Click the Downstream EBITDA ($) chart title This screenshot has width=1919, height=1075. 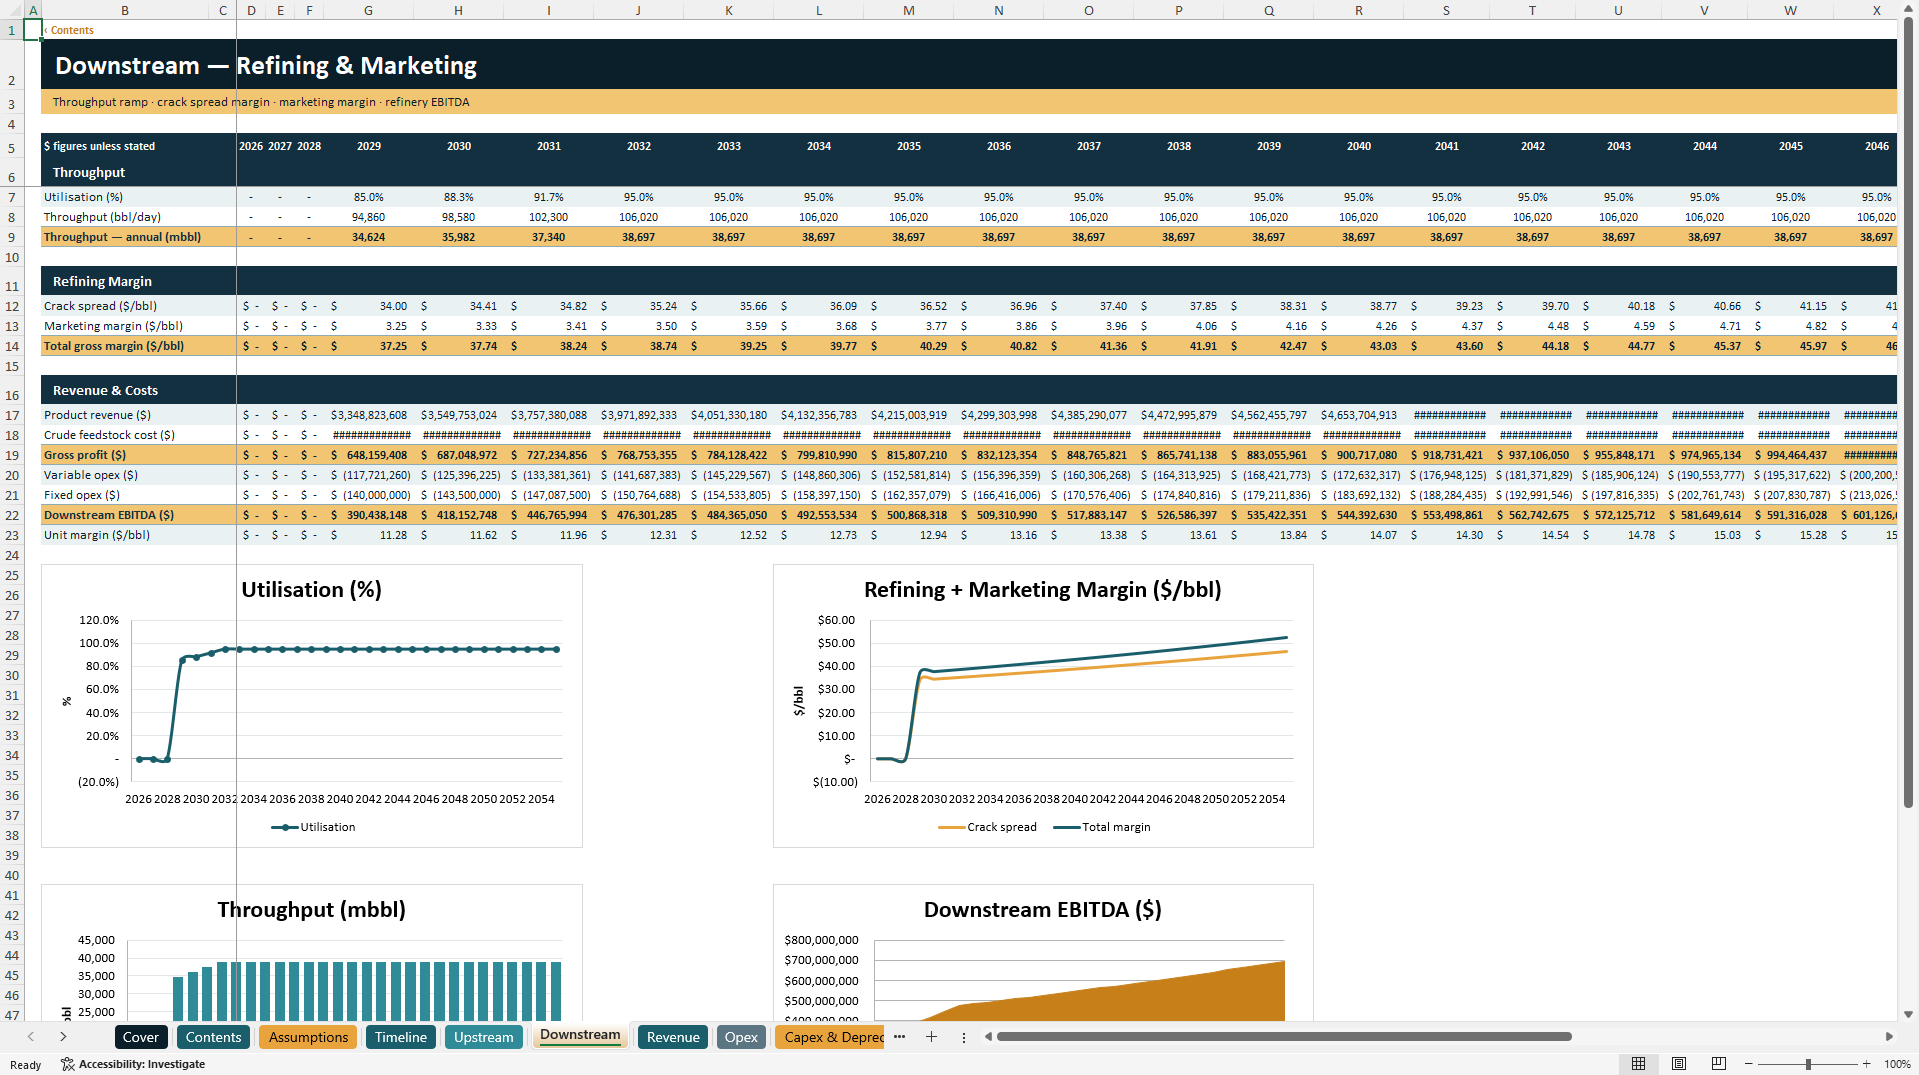click(1042, 910)
